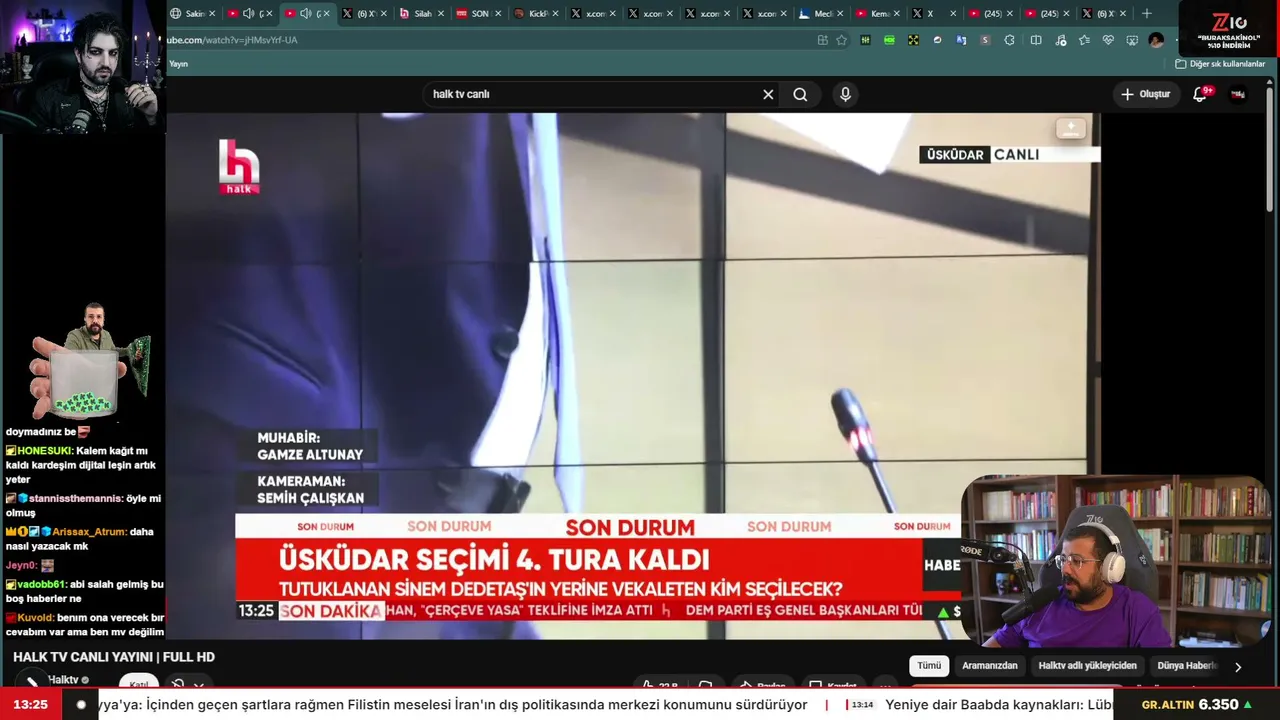Image resolution: width=1280 pixels, height=720 pixels.
Task: Click the gray S extension icon
Action: pyautogui.click(x=985, y=40)
